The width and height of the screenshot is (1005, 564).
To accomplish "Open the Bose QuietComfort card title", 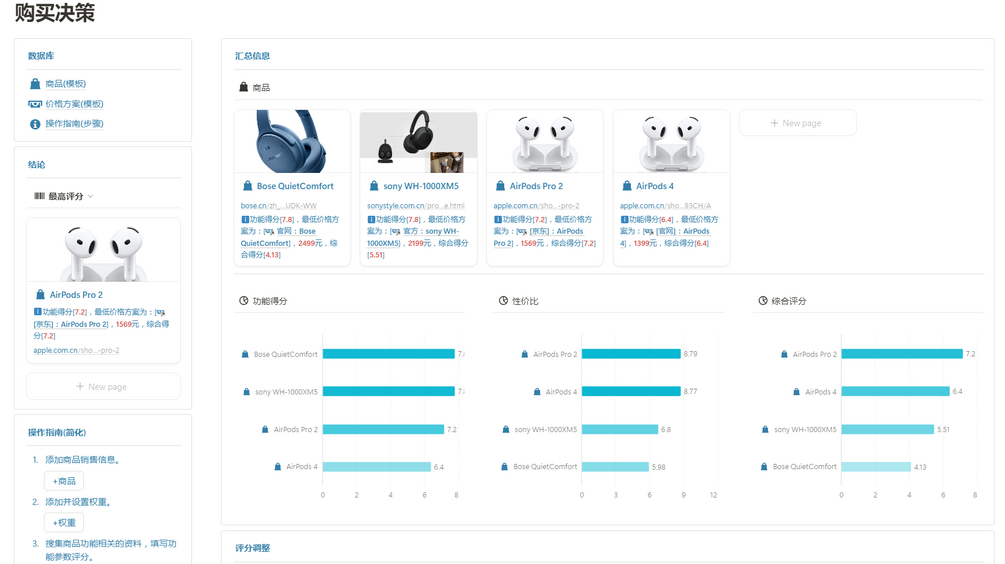I will pyautogui.click(x=295, y=186).
